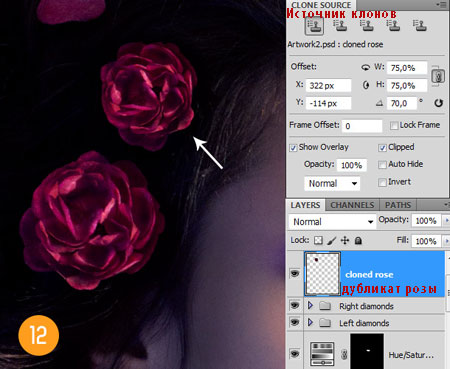Open the overlay blend mode Normal dropdown
The width and height of the screenshot is (450, 369).
(332, 183)
